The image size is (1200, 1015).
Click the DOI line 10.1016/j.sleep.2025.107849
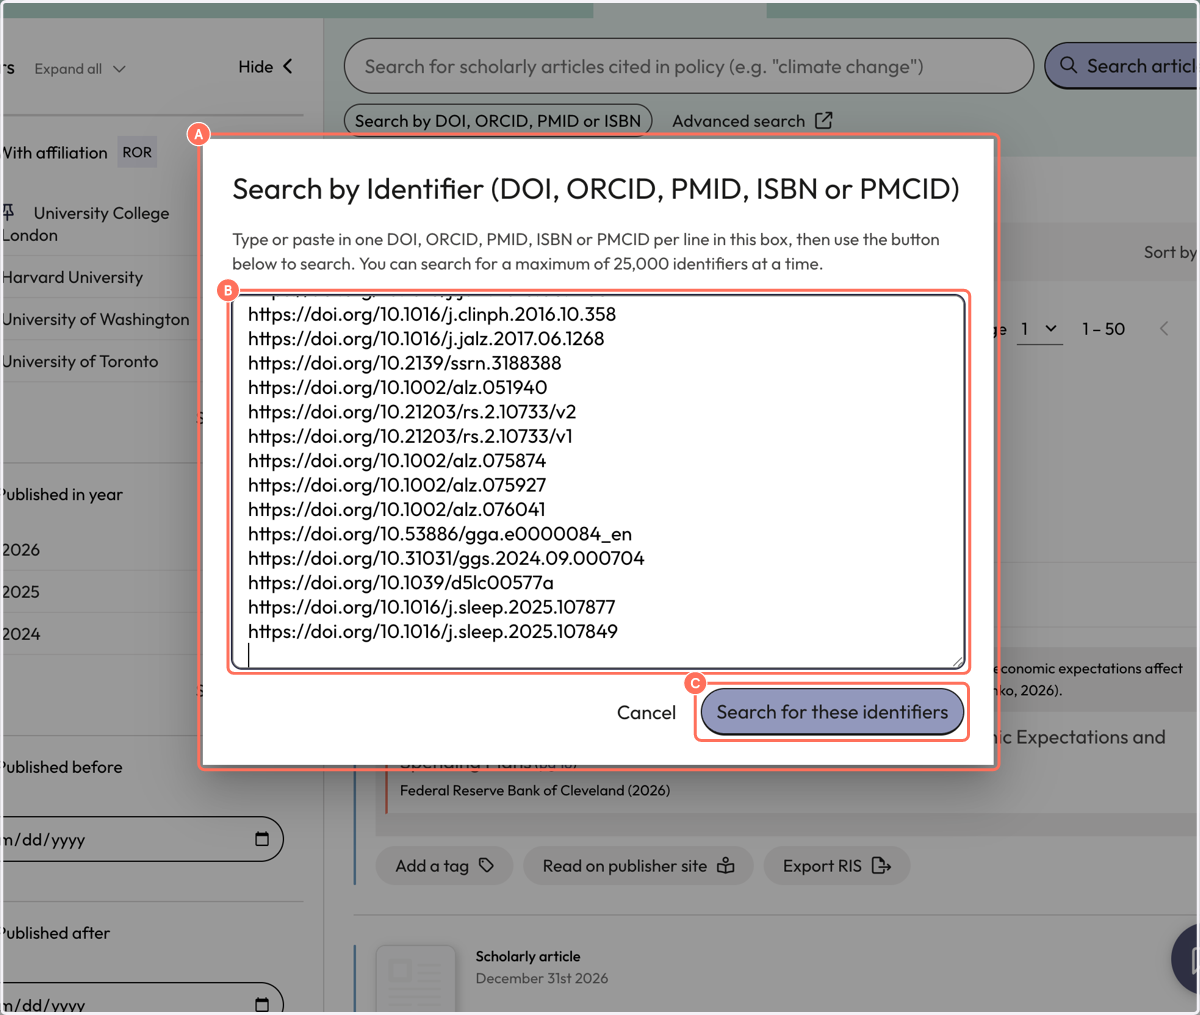[433, 631]
